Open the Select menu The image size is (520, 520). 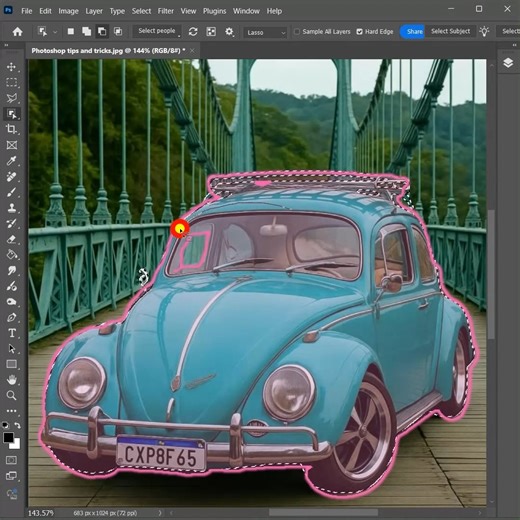click(141, 11)
